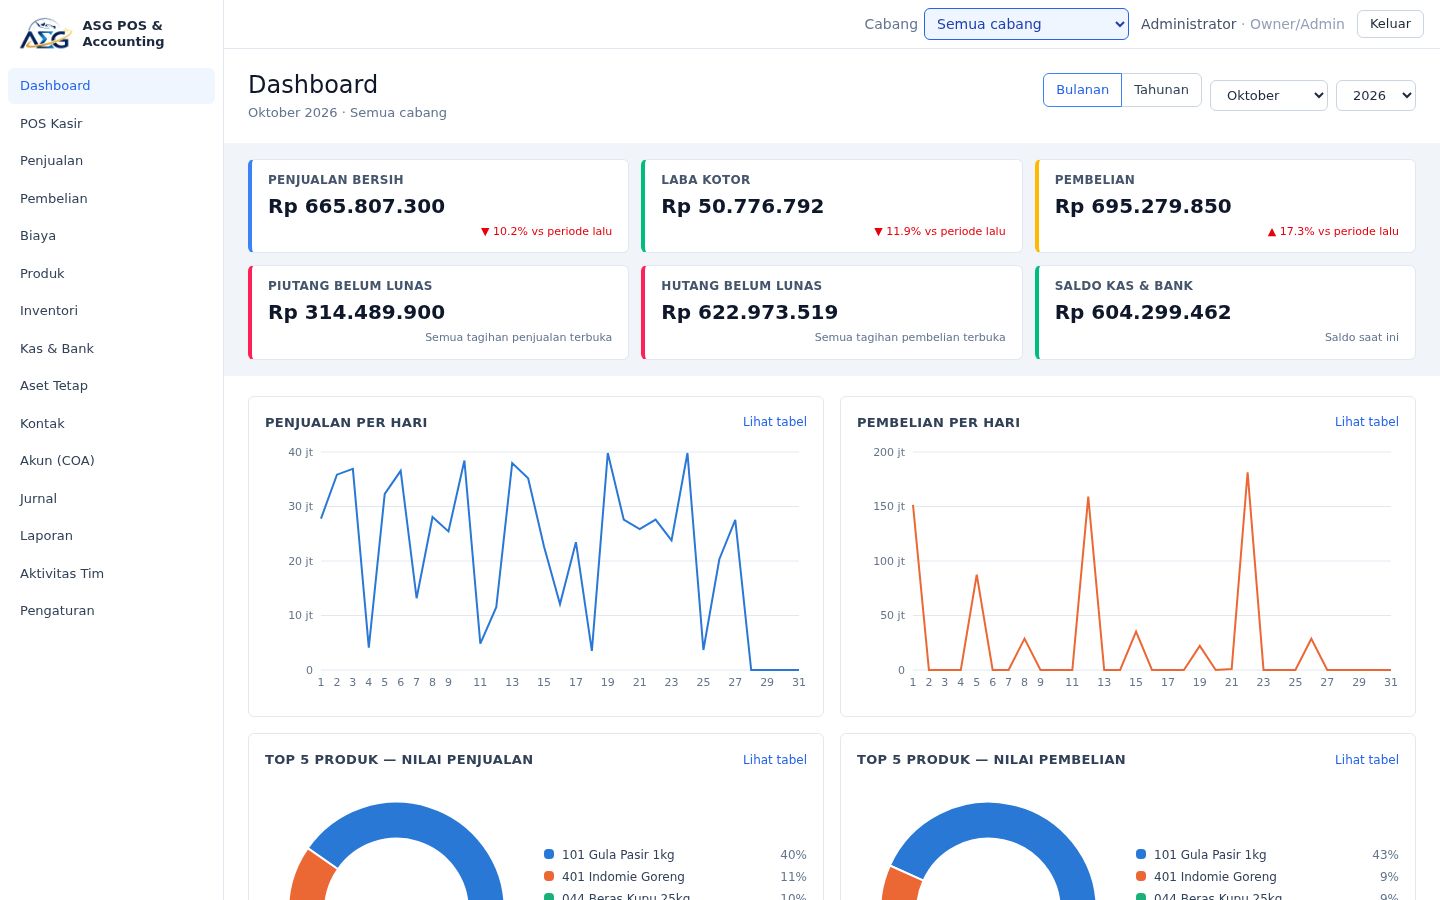Open Laporan reports

click(111, 536)
